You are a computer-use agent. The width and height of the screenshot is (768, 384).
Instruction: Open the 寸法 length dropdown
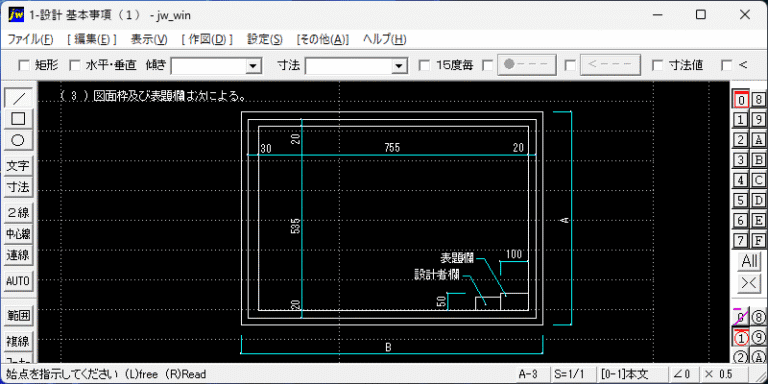click(x=399, y=65)
